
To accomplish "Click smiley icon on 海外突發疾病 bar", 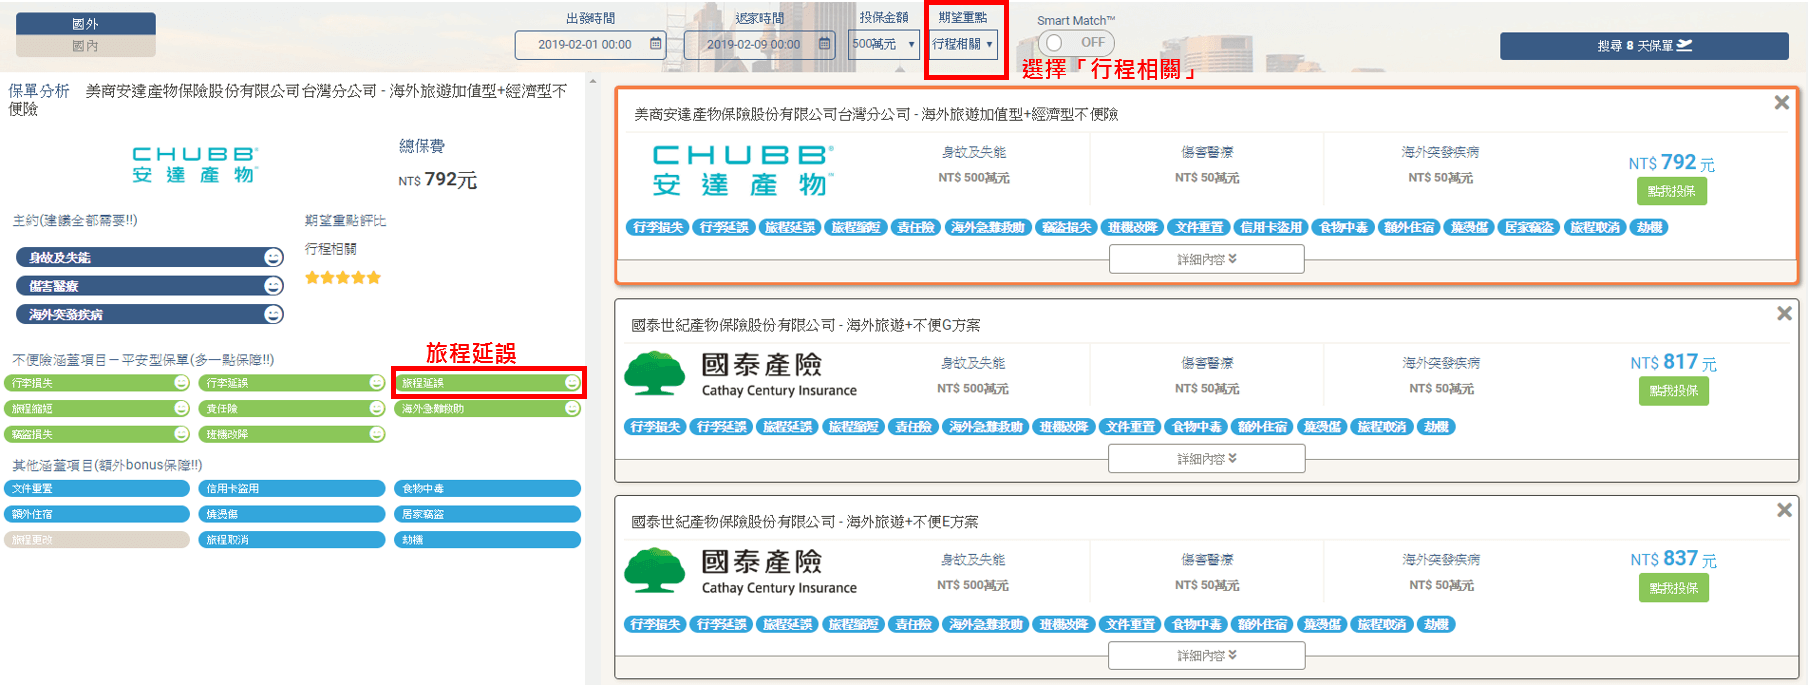I will click(273, 315).
